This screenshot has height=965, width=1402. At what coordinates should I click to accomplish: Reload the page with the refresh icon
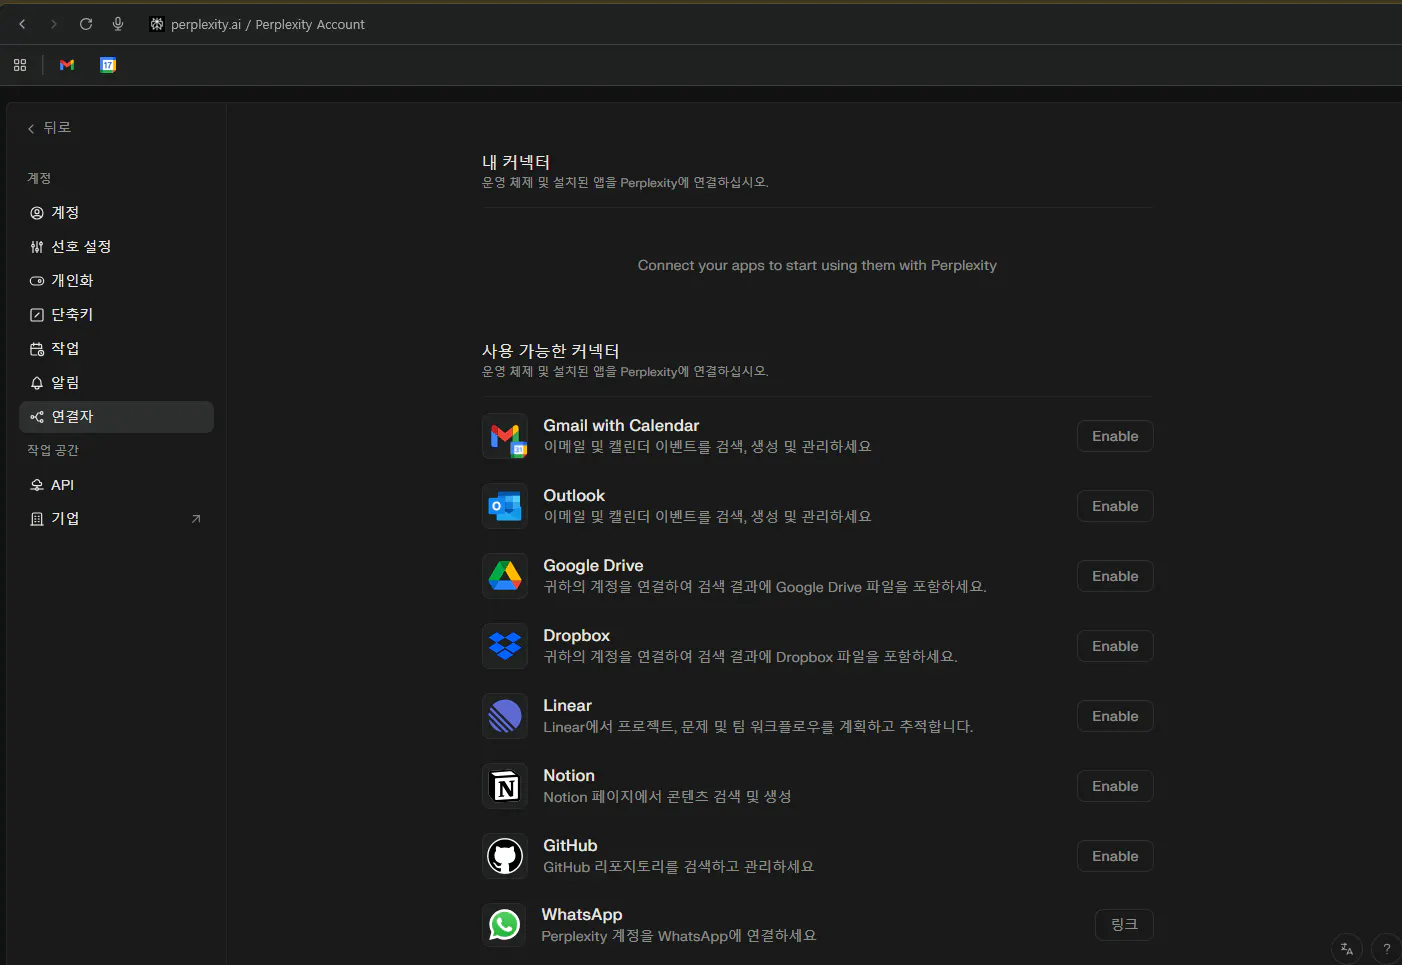pos(86,24)
